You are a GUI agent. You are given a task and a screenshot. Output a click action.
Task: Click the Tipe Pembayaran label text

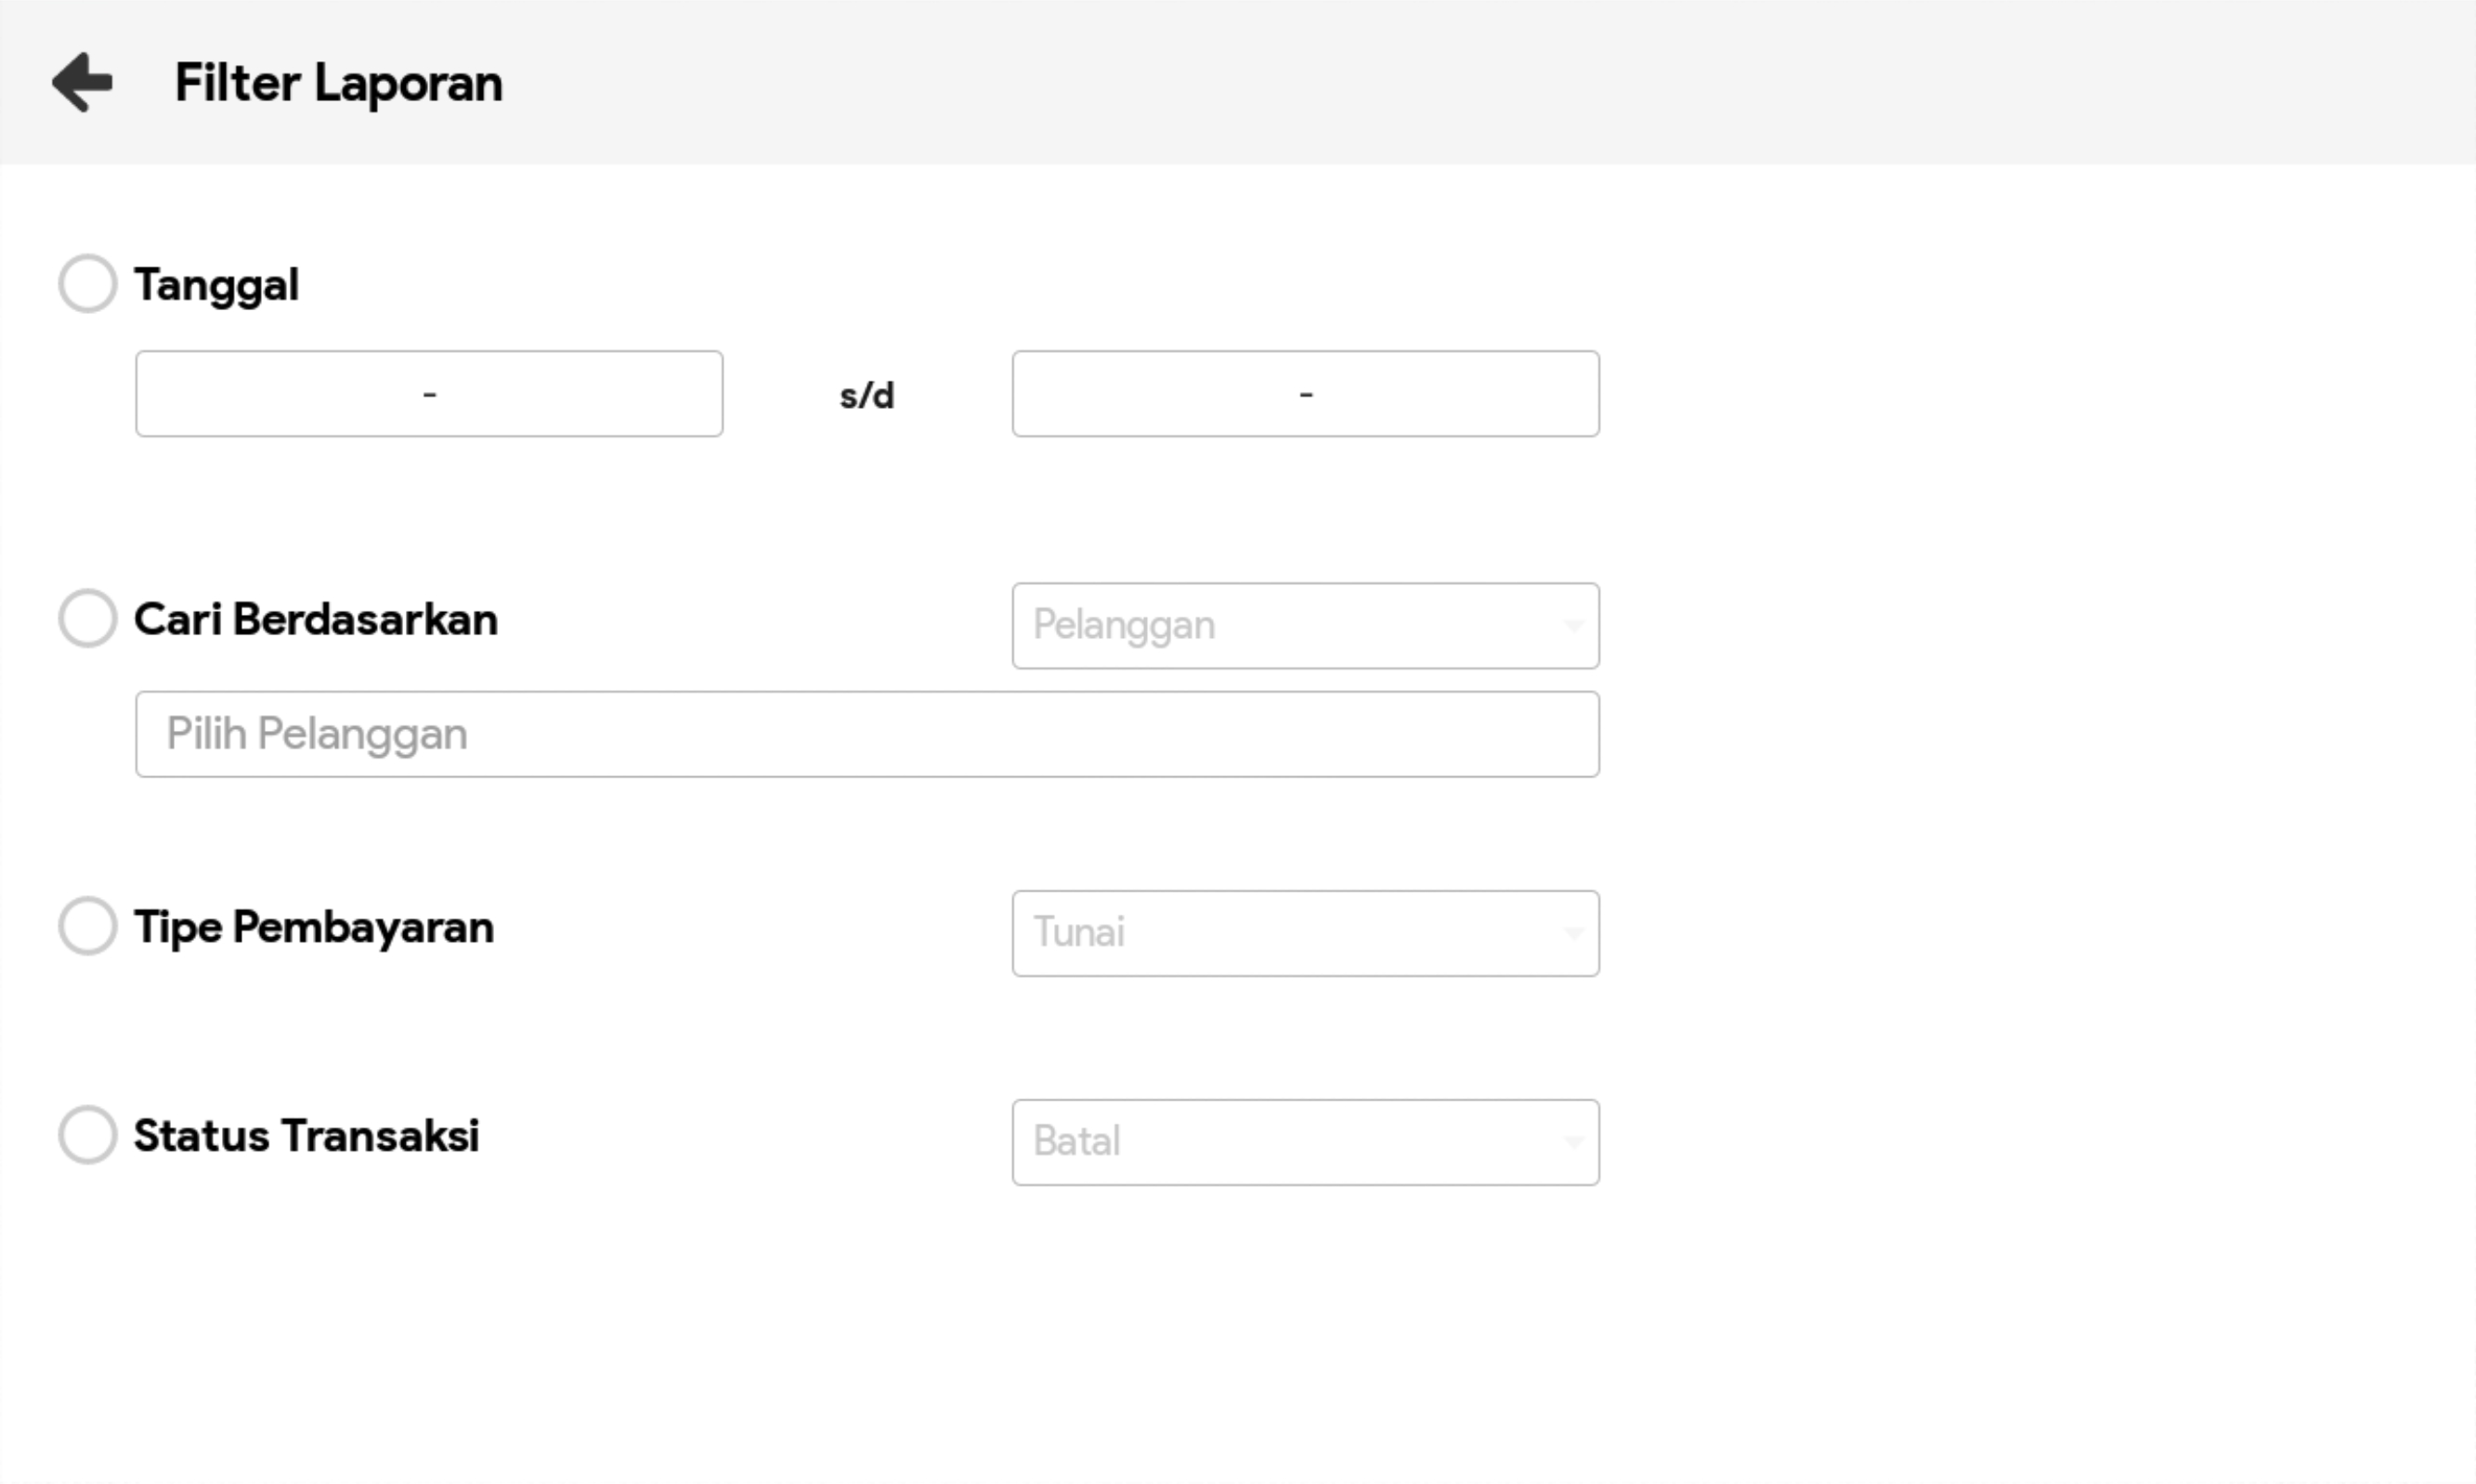click(314, 927)
